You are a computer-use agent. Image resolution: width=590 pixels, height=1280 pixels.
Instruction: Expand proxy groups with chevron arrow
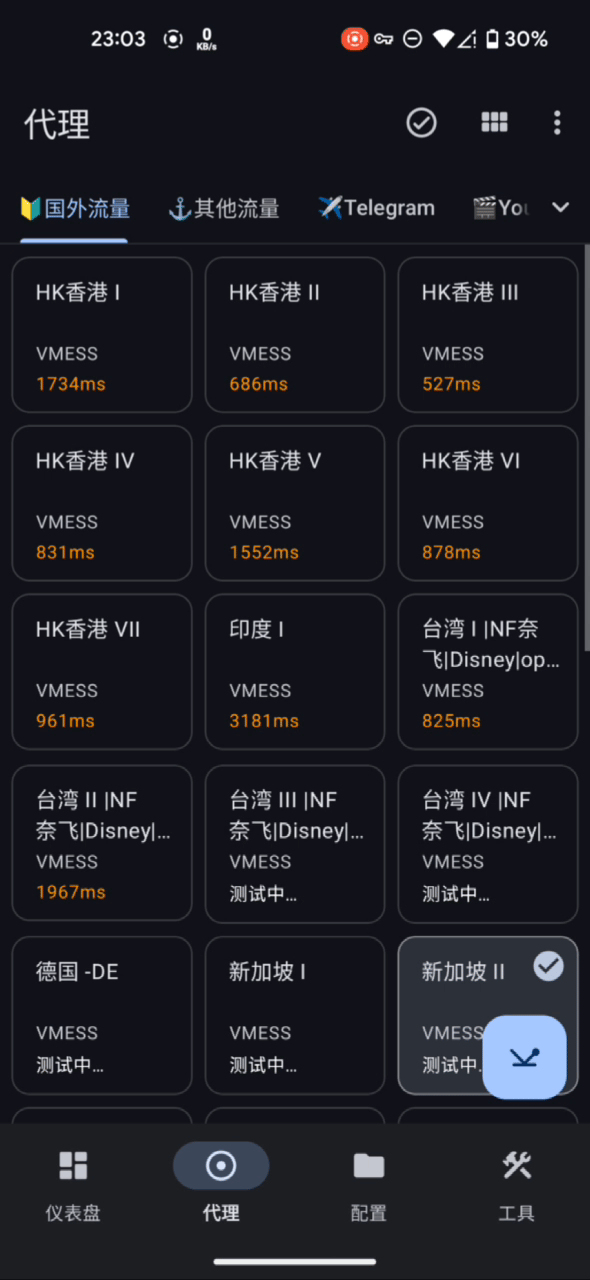[x=560, y=207]
